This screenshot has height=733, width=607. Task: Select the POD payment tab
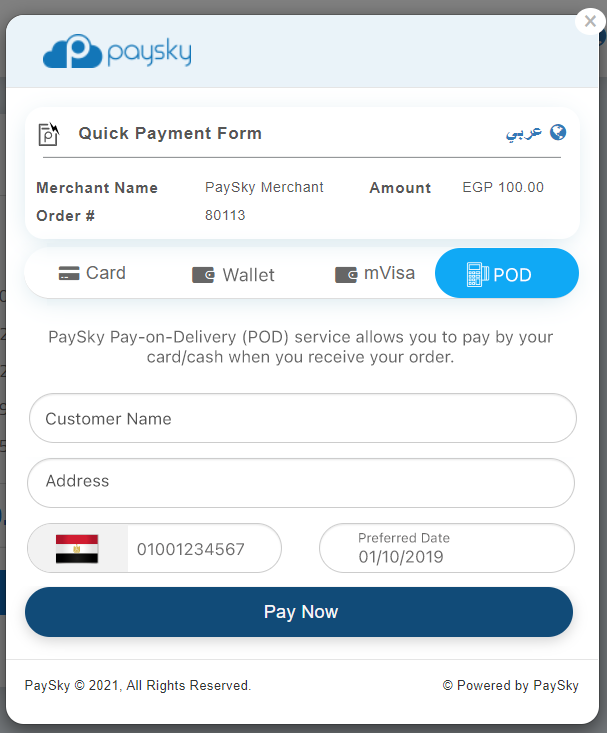tap(507, 273)
